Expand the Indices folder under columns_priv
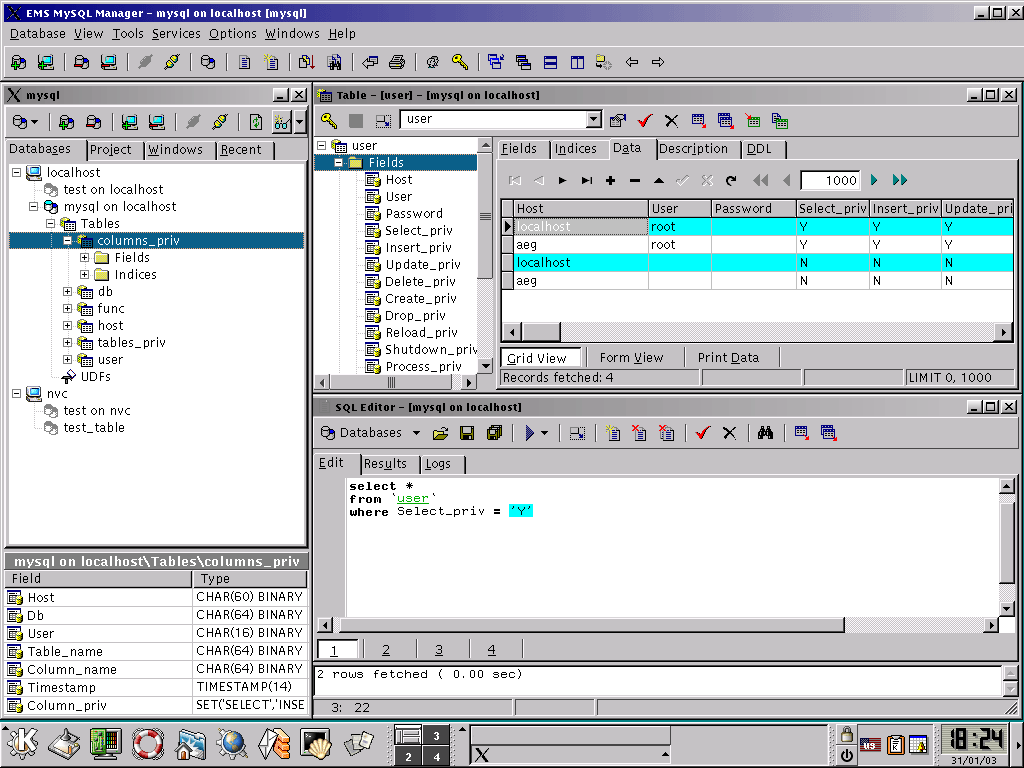This screenshot has width=1024, height=768. click(x=84, y=274)
